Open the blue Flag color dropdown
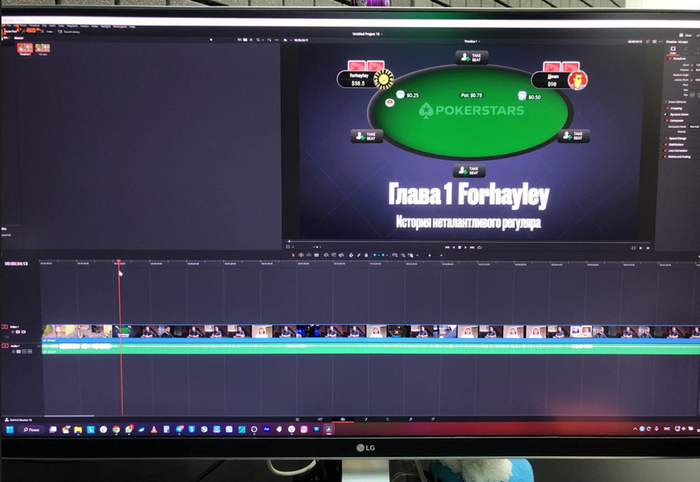 (379, 255)
